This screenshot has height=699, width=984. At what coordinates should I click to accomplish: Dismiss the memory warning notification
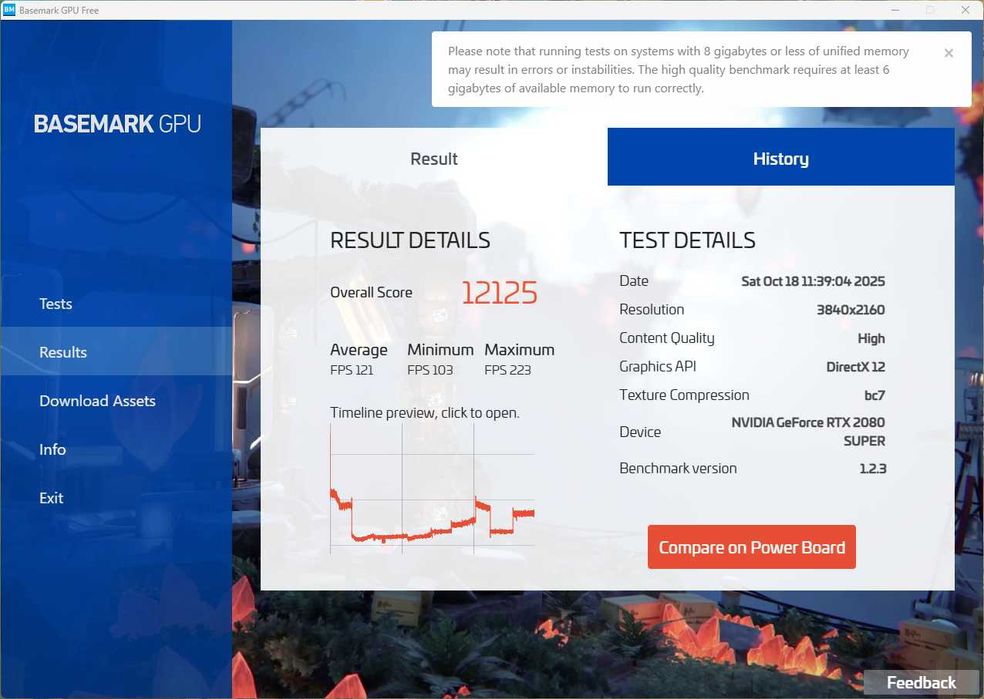tap(948, 53)
